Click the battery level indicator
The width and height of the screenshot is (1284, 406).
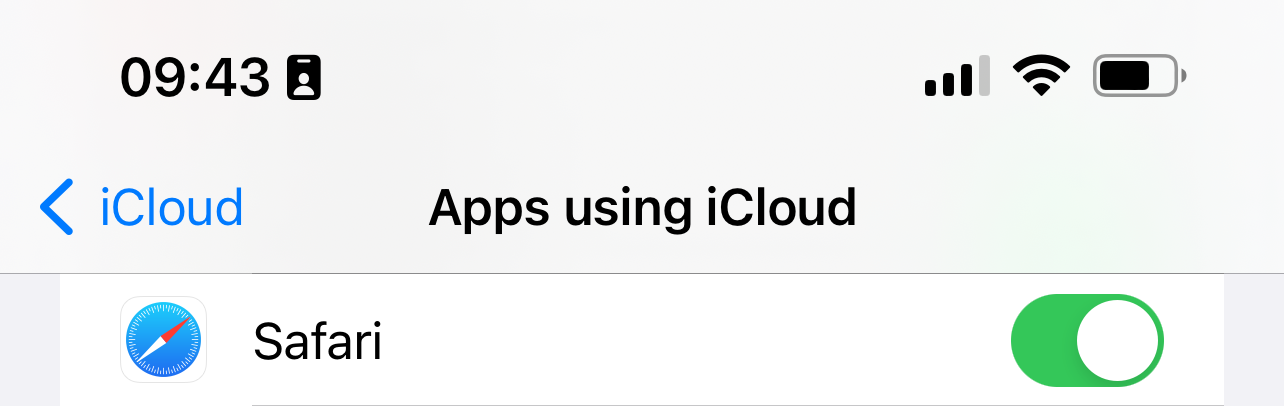[x=1135, y=76]
